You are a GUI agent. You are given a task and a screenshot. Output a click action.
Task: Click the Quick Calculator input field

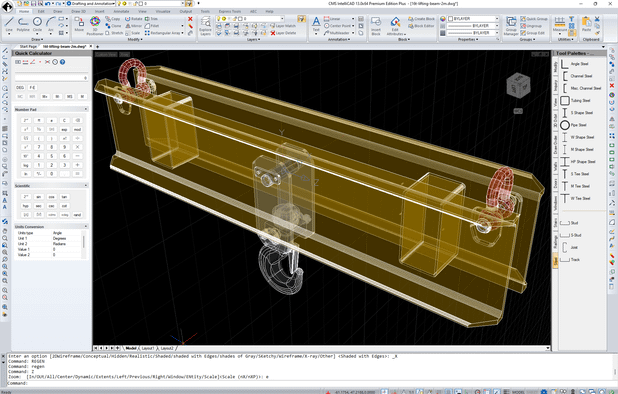[51, 78]
